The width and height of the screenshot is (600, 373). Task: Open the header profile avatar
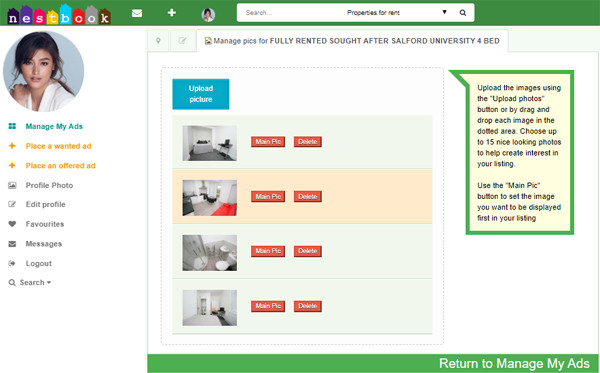click(208, 15)
